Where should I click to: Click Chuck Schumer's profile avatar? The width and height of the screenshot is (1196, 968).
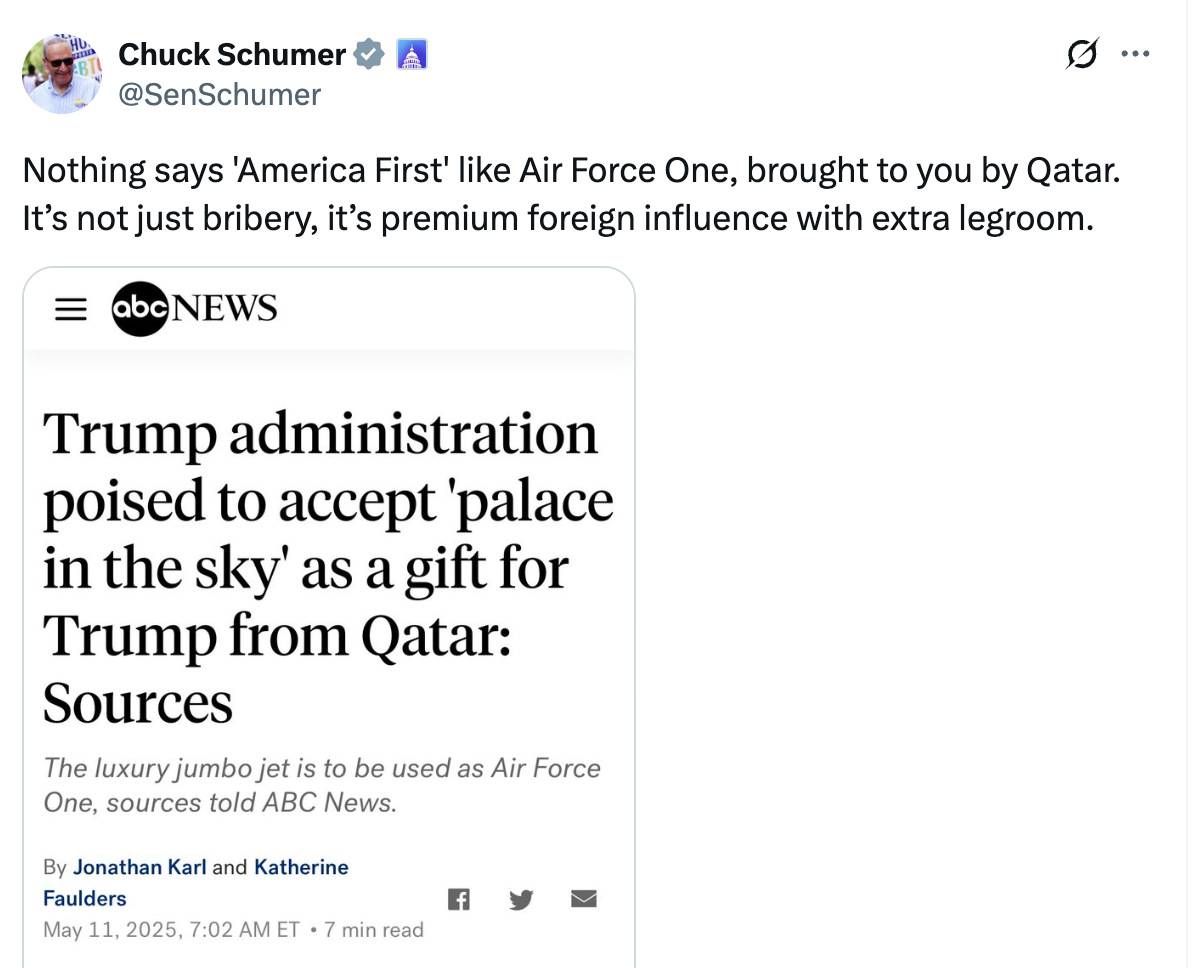tap(61, 73)
